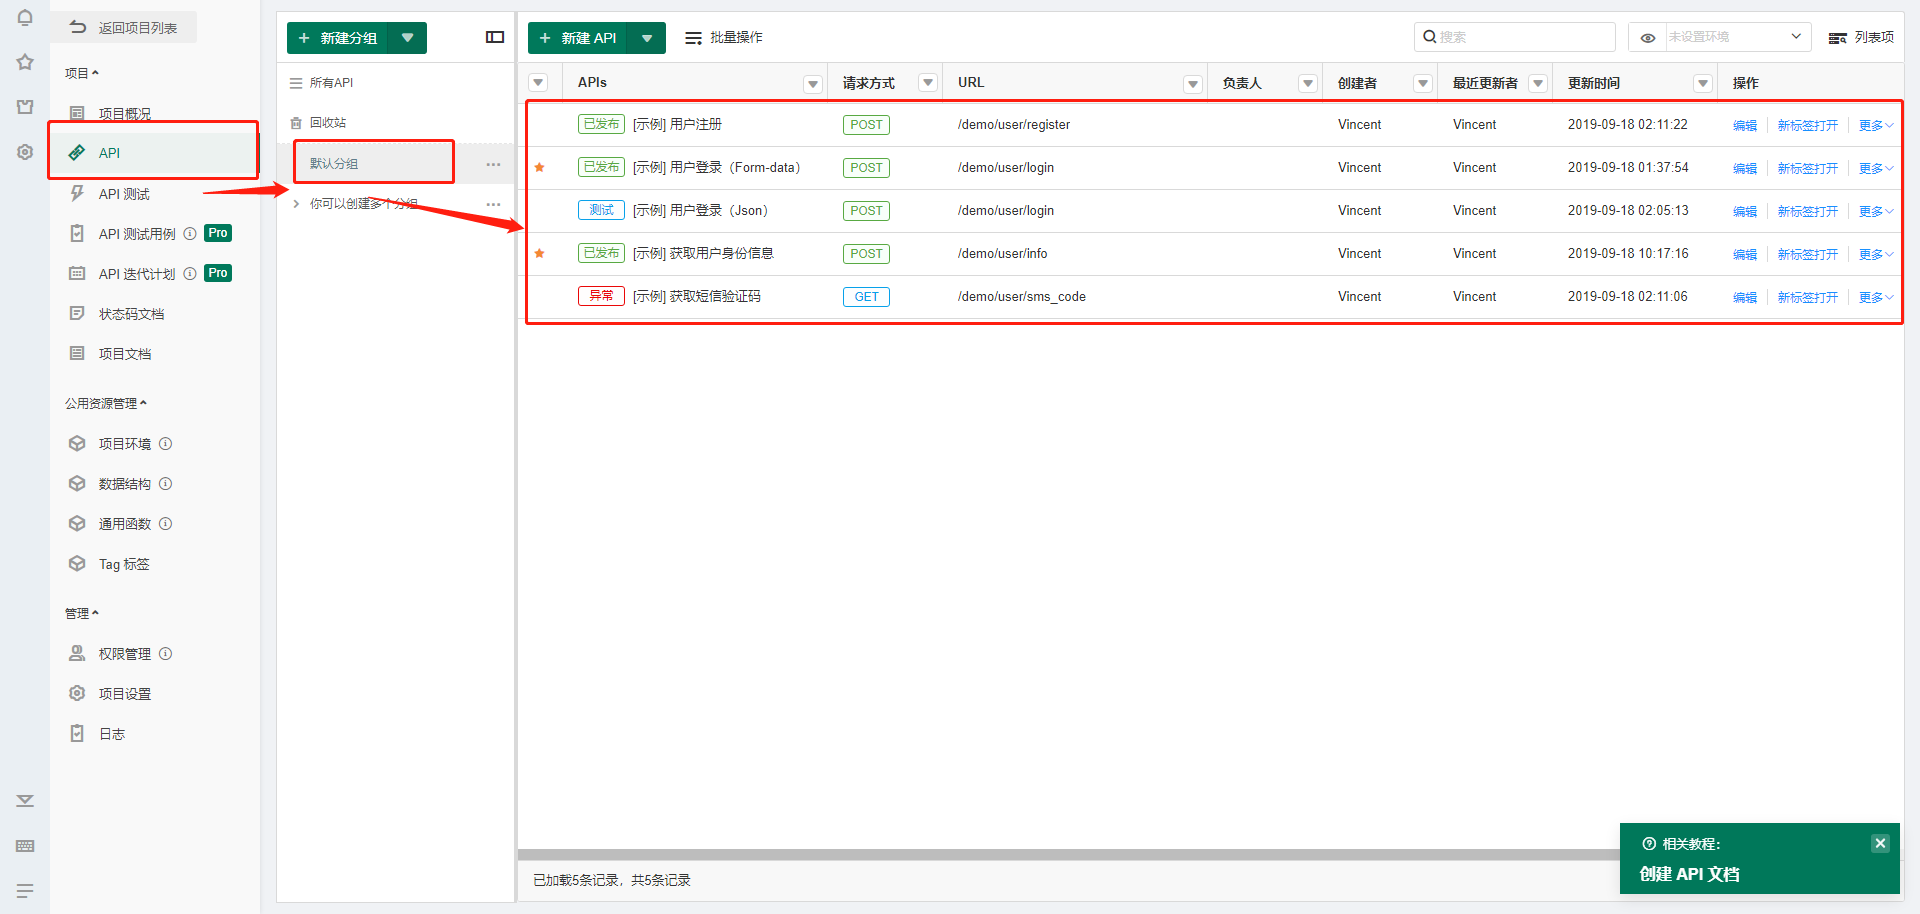Click the 返回项目列表 back button
1920x914 pixels.
tap(124, 28)
